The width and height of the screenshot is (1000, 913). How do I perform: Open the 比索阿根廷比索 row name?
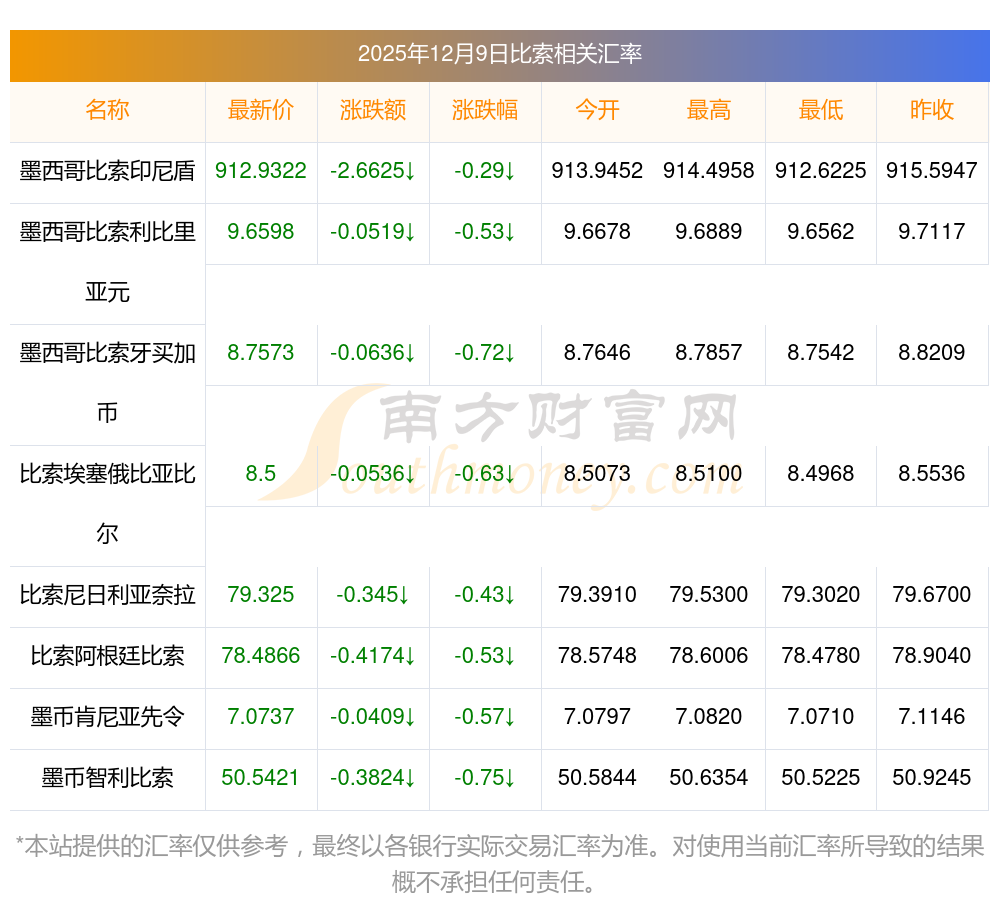click(x=107, y=657)
